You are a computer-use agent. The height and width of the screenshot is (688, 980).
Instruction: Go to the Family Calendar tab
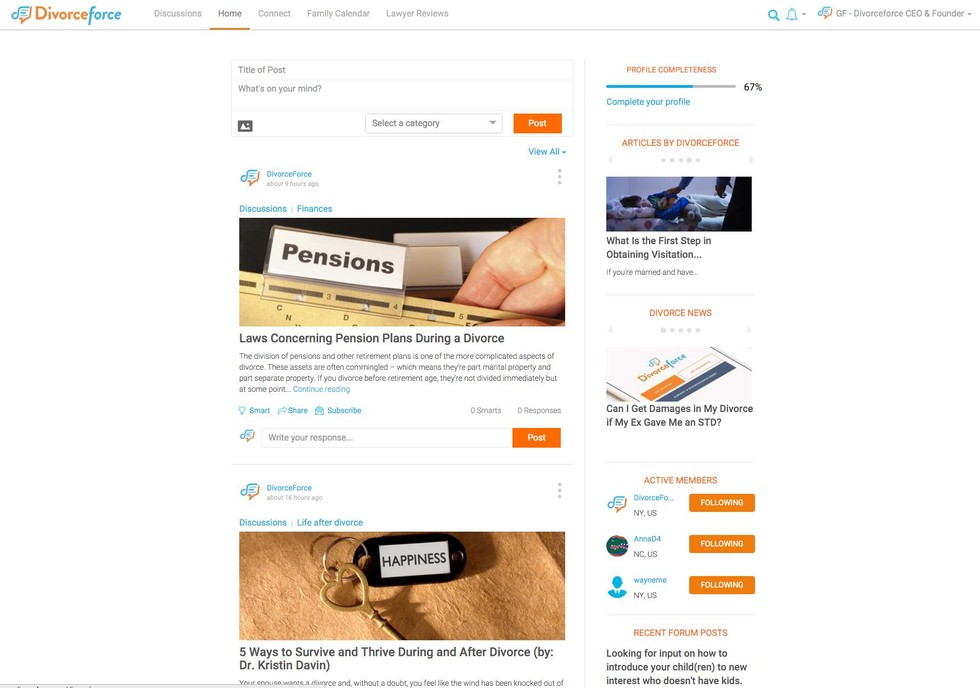(x=338, y=13)
